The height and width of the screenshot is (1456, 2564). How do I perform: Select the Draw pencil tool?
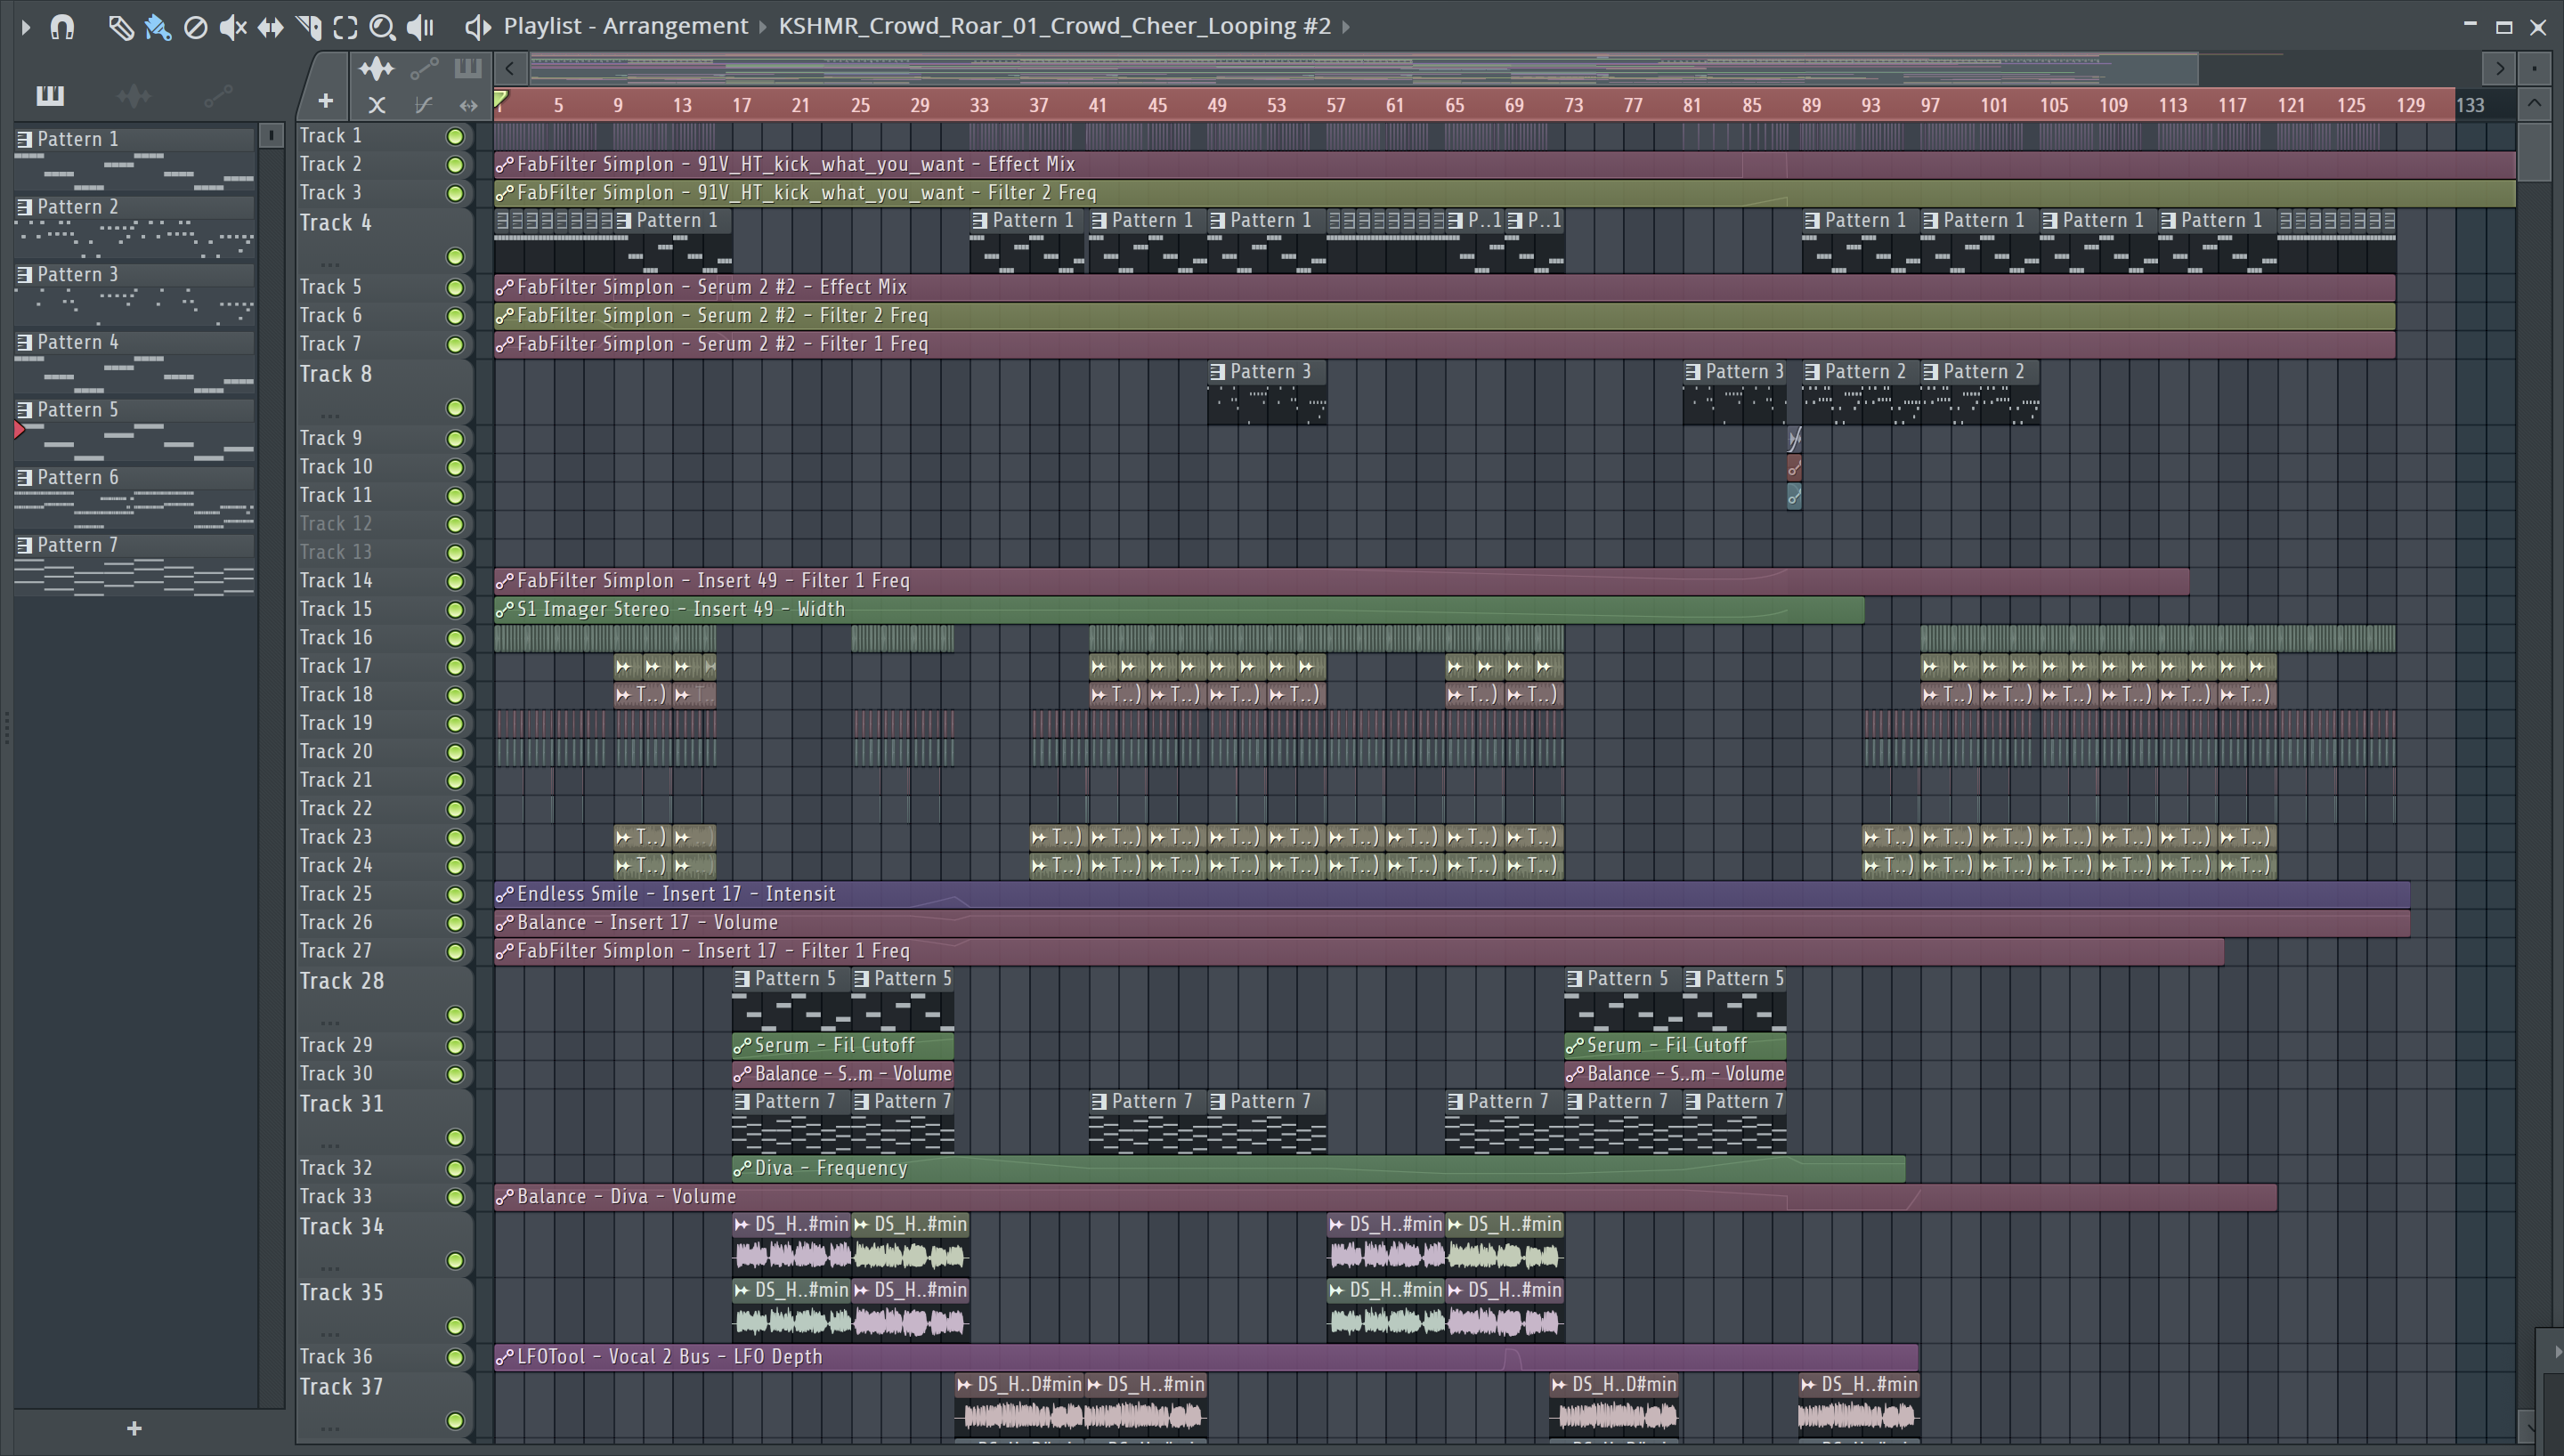click(120, 27)
